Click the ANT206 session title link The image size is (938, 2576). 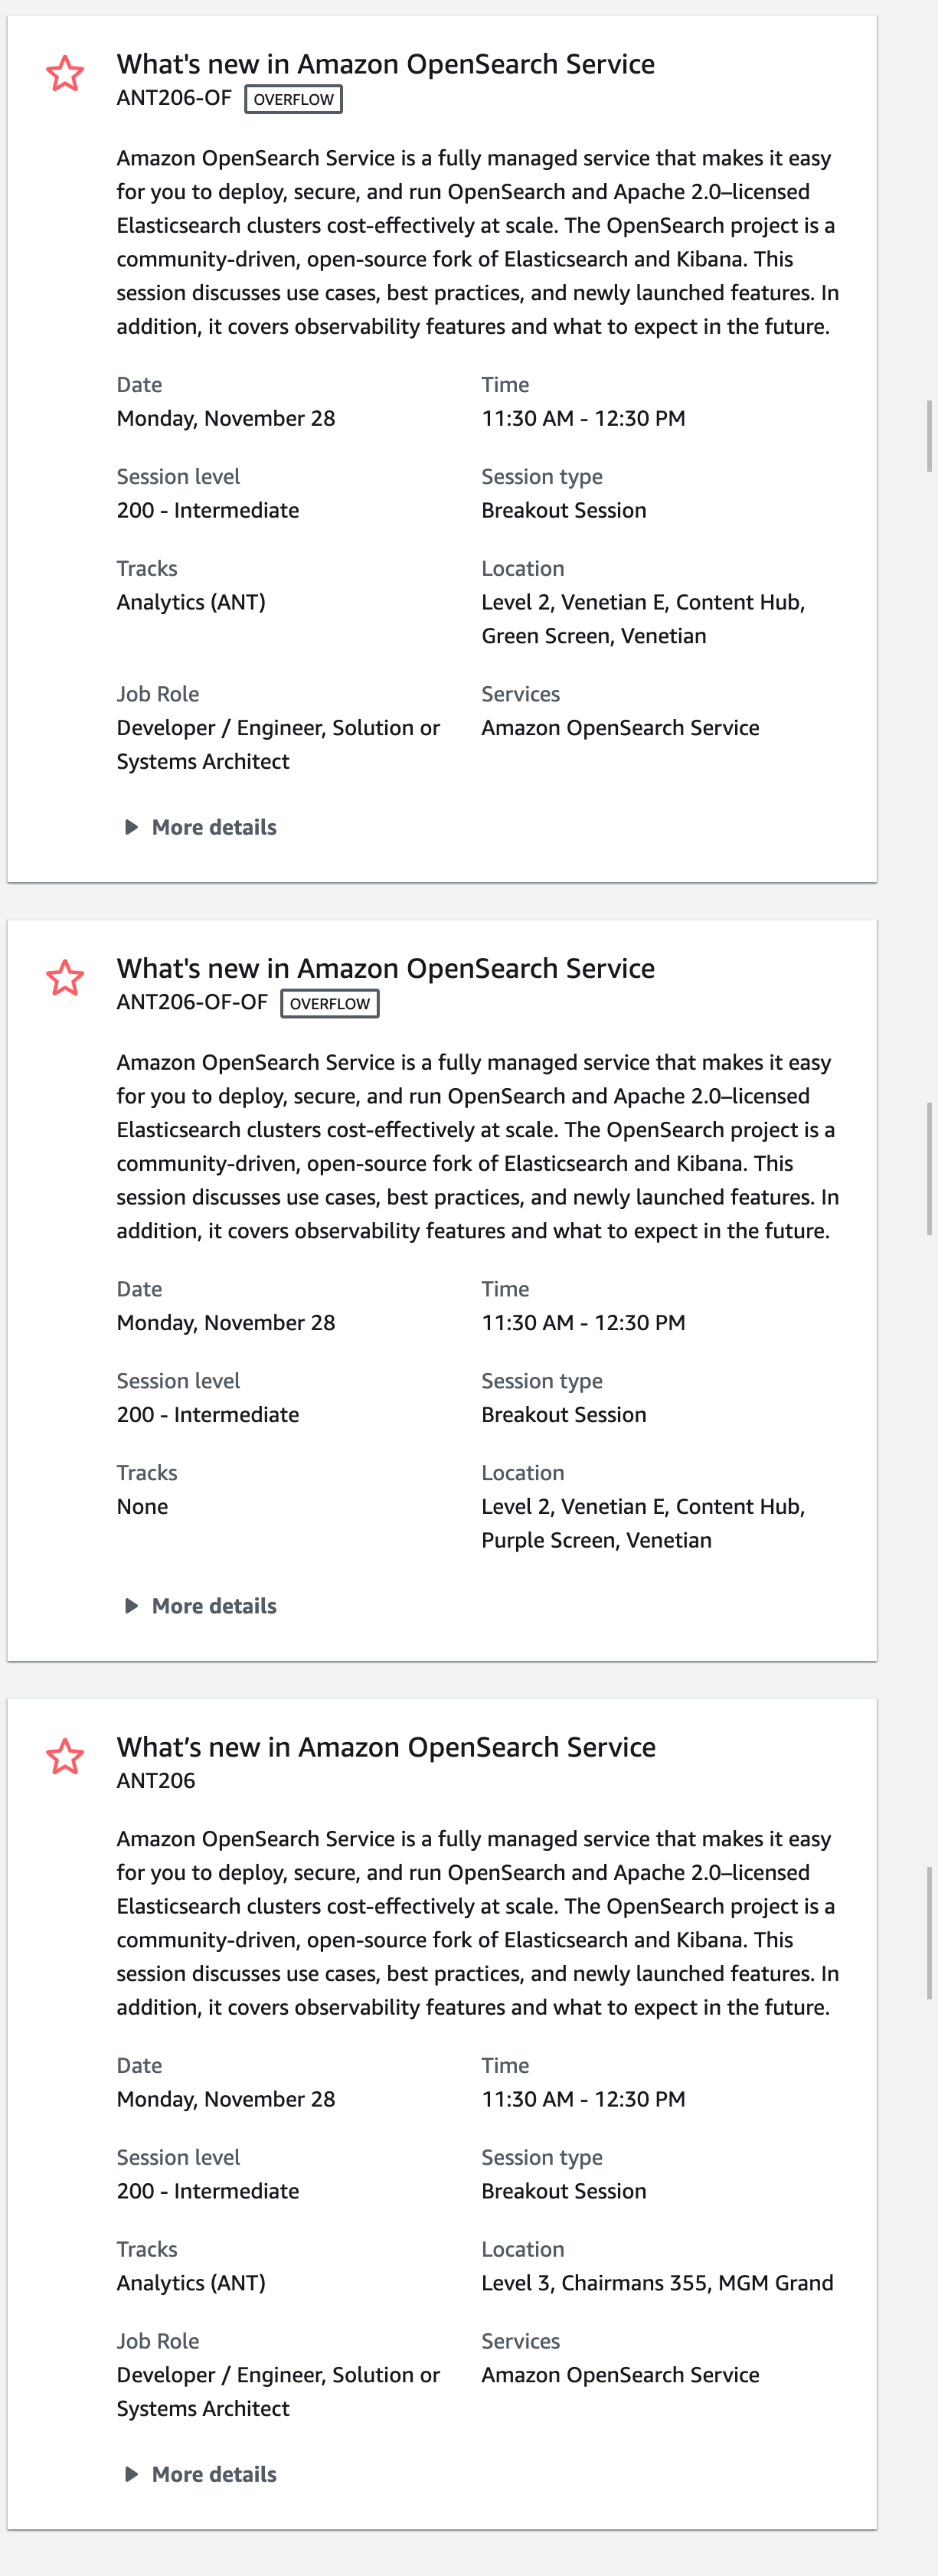(386, 1747)
